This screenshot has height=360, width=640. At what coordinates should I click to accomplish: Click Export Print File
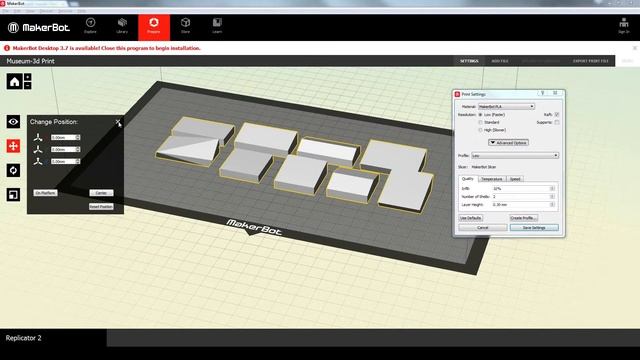[591, 61]
